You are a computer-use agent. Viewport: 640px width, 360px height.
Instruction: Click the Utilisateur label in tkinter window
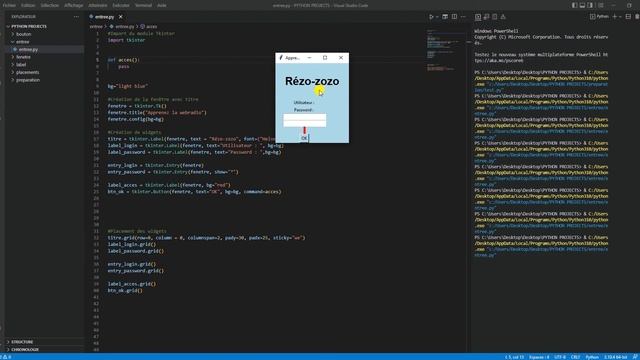coord(303,102)
